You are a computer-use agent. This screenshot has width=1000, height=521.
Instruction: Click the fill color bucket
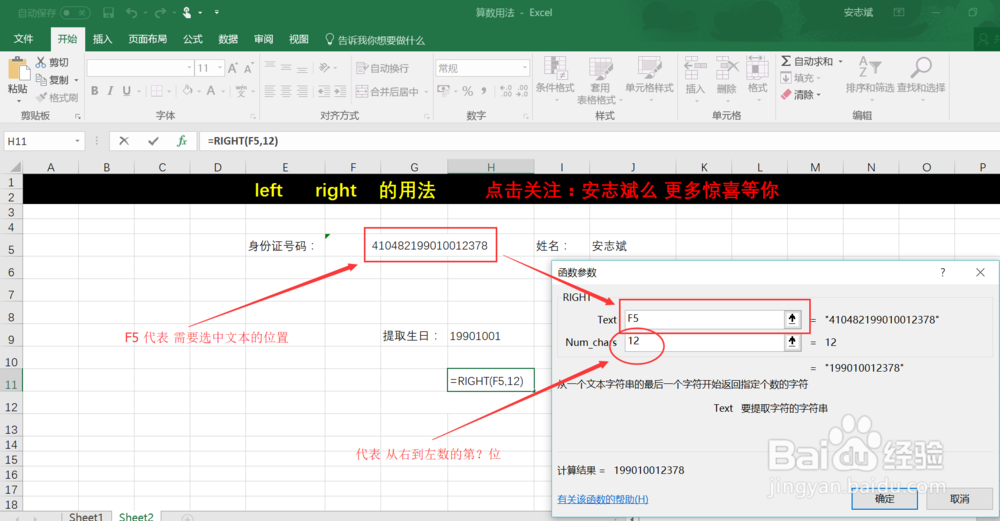(188, 91)
